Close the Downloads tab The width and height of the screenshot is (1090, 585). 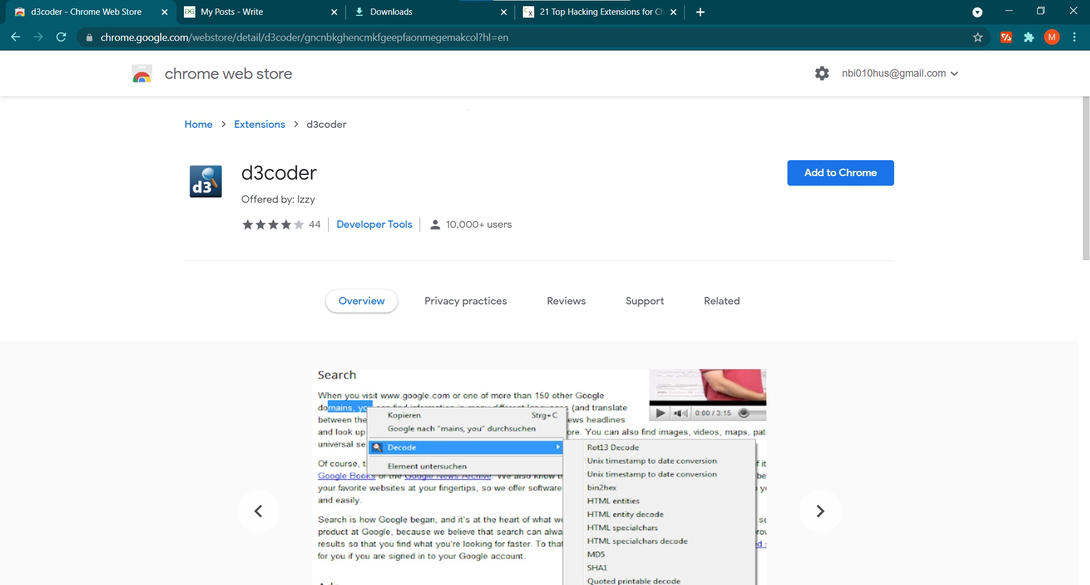point(504,12)
